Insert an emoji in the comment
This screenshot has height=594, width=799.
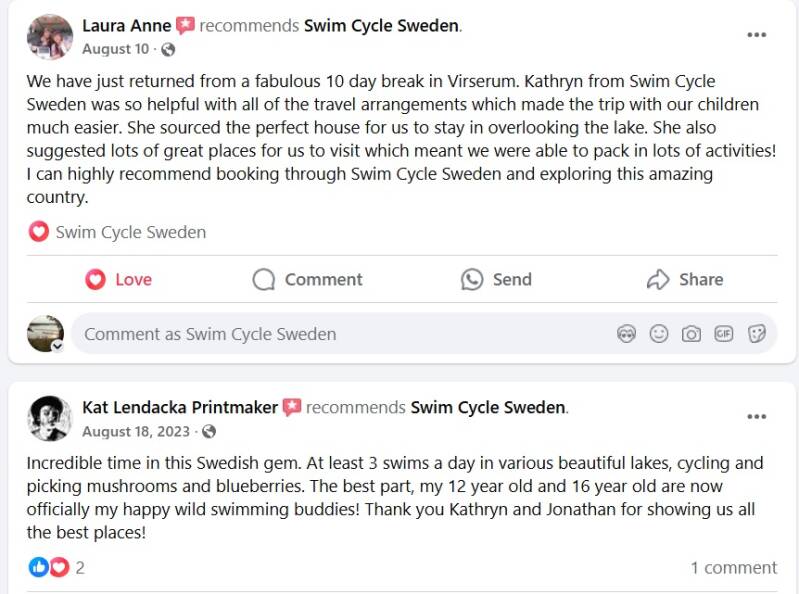(x=659, y=334)
